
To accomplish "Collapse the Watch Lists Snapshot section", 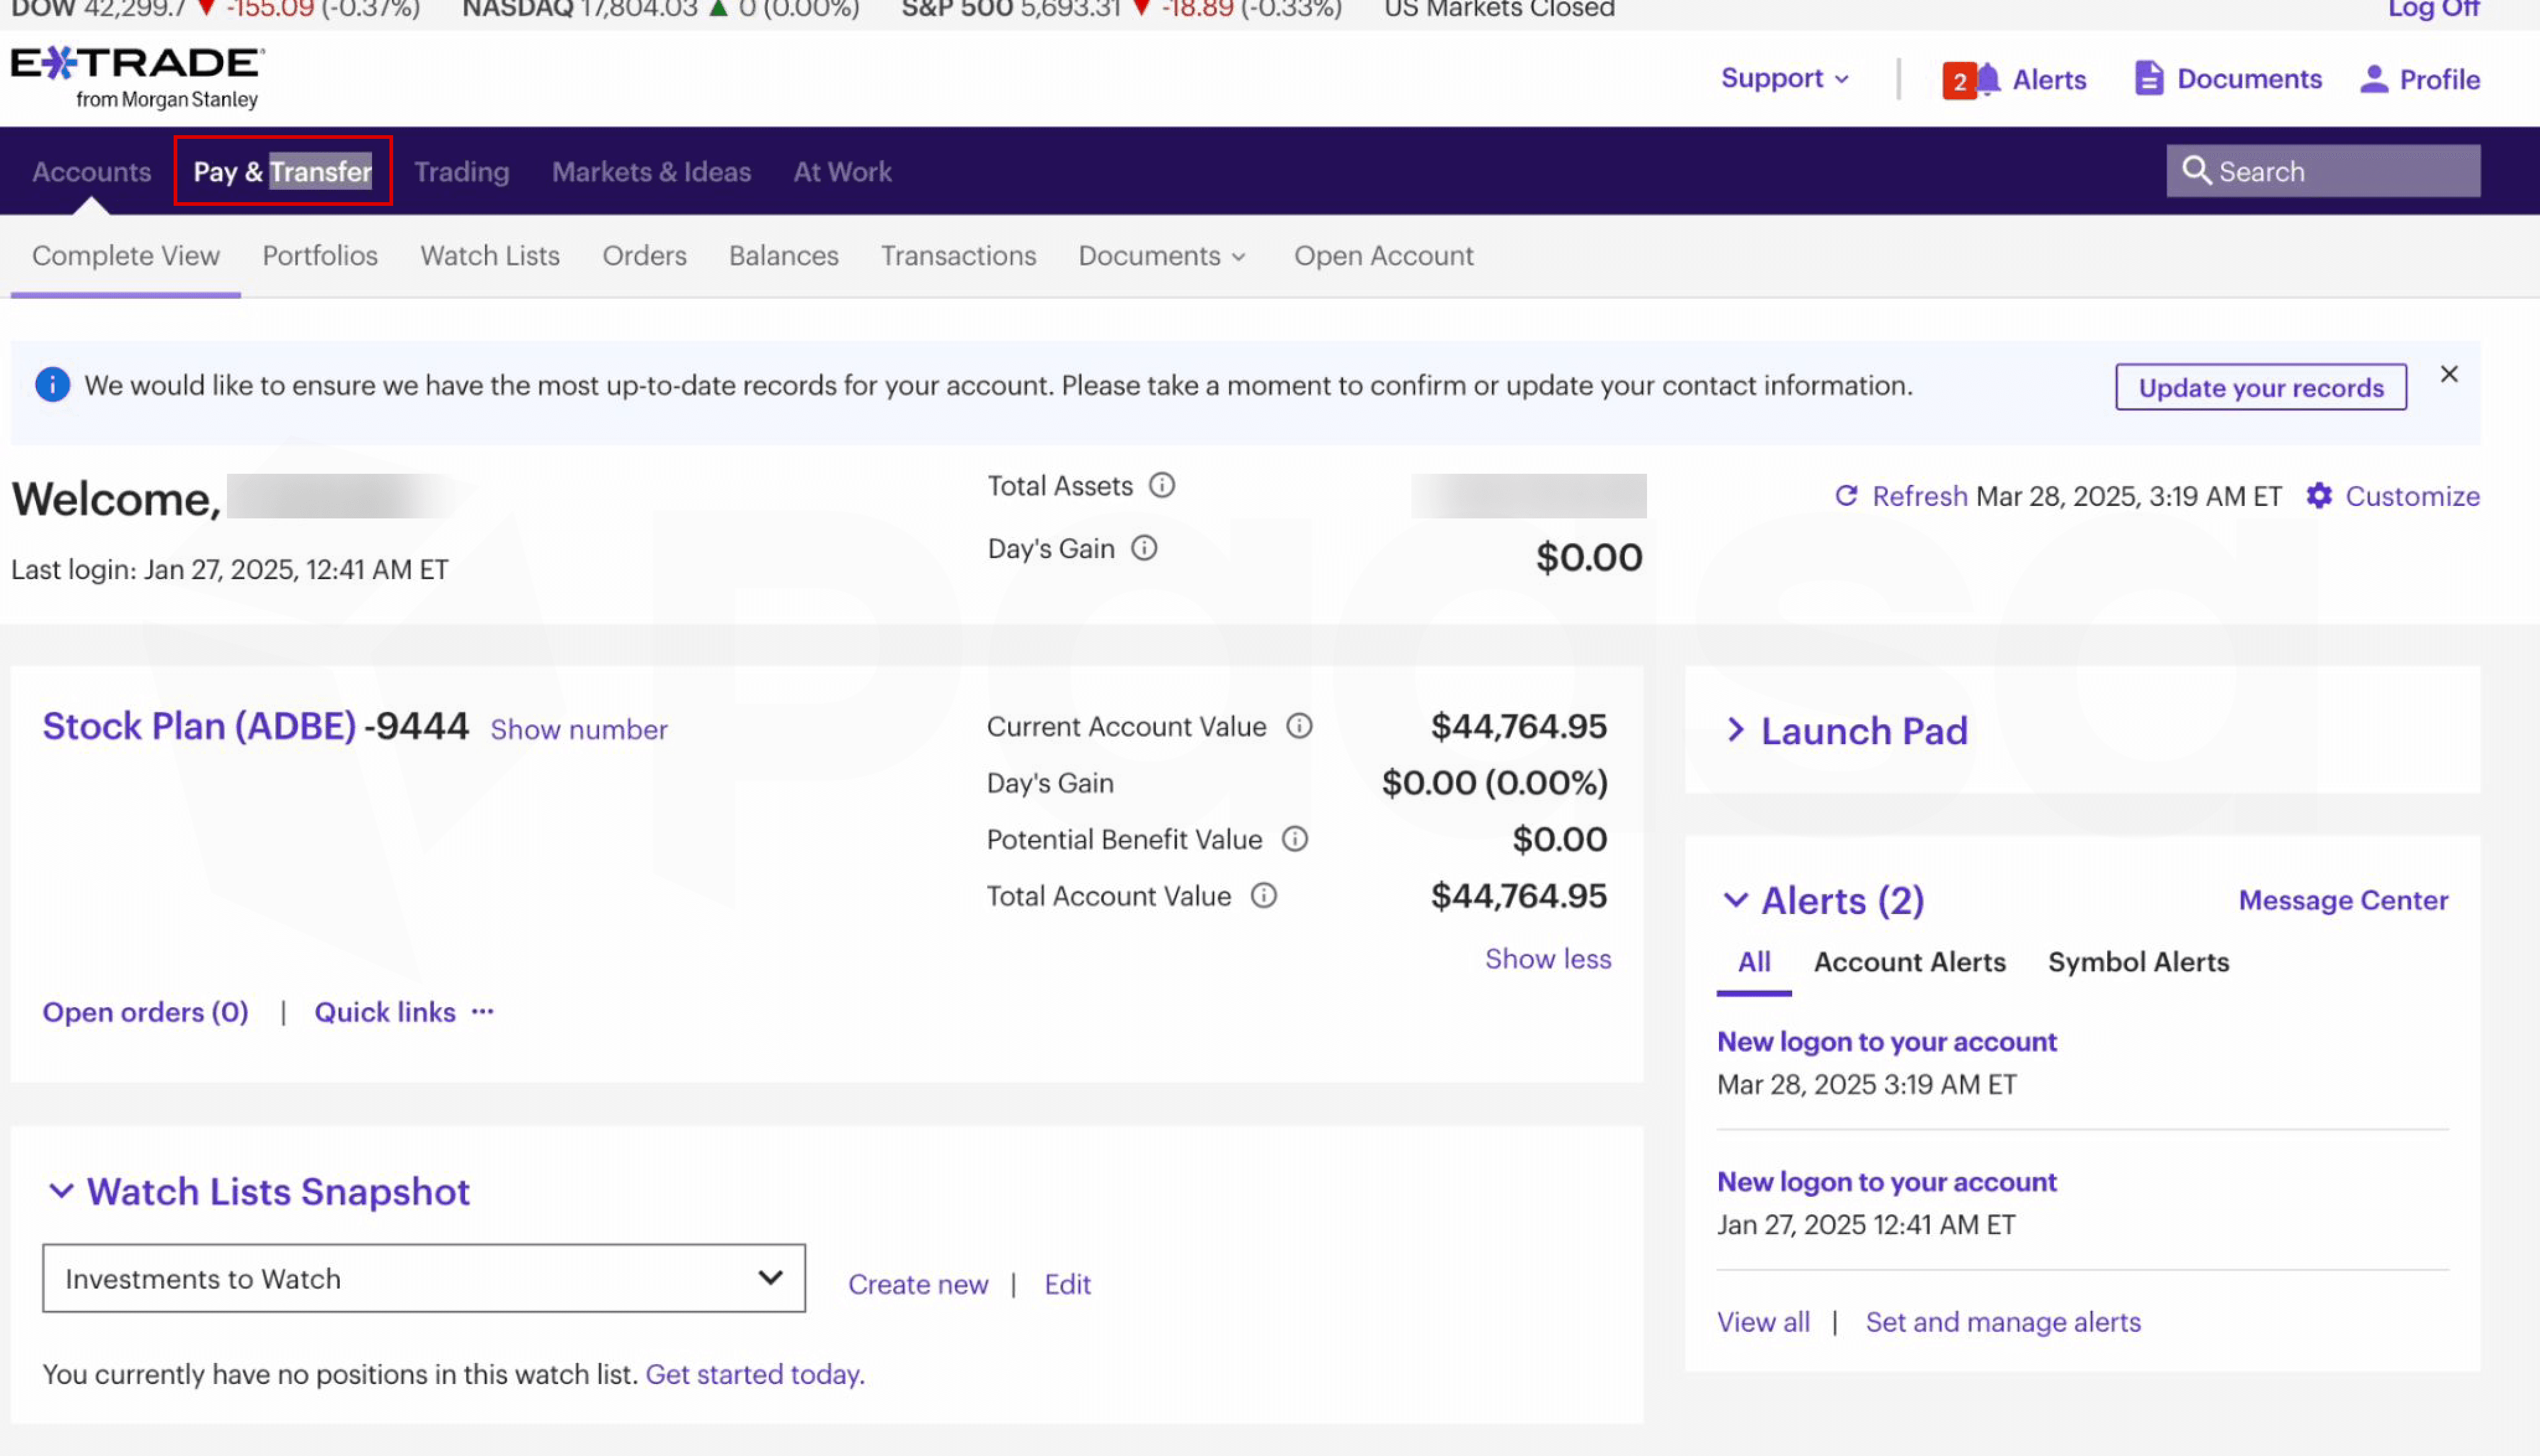I will [61, 1191].
